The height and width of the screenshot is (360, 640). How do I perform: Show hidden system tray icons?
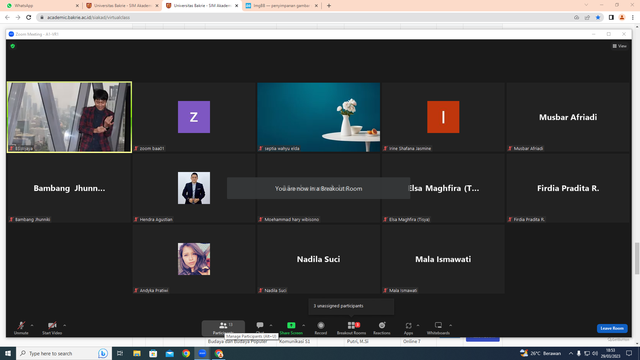click(571, 353)
